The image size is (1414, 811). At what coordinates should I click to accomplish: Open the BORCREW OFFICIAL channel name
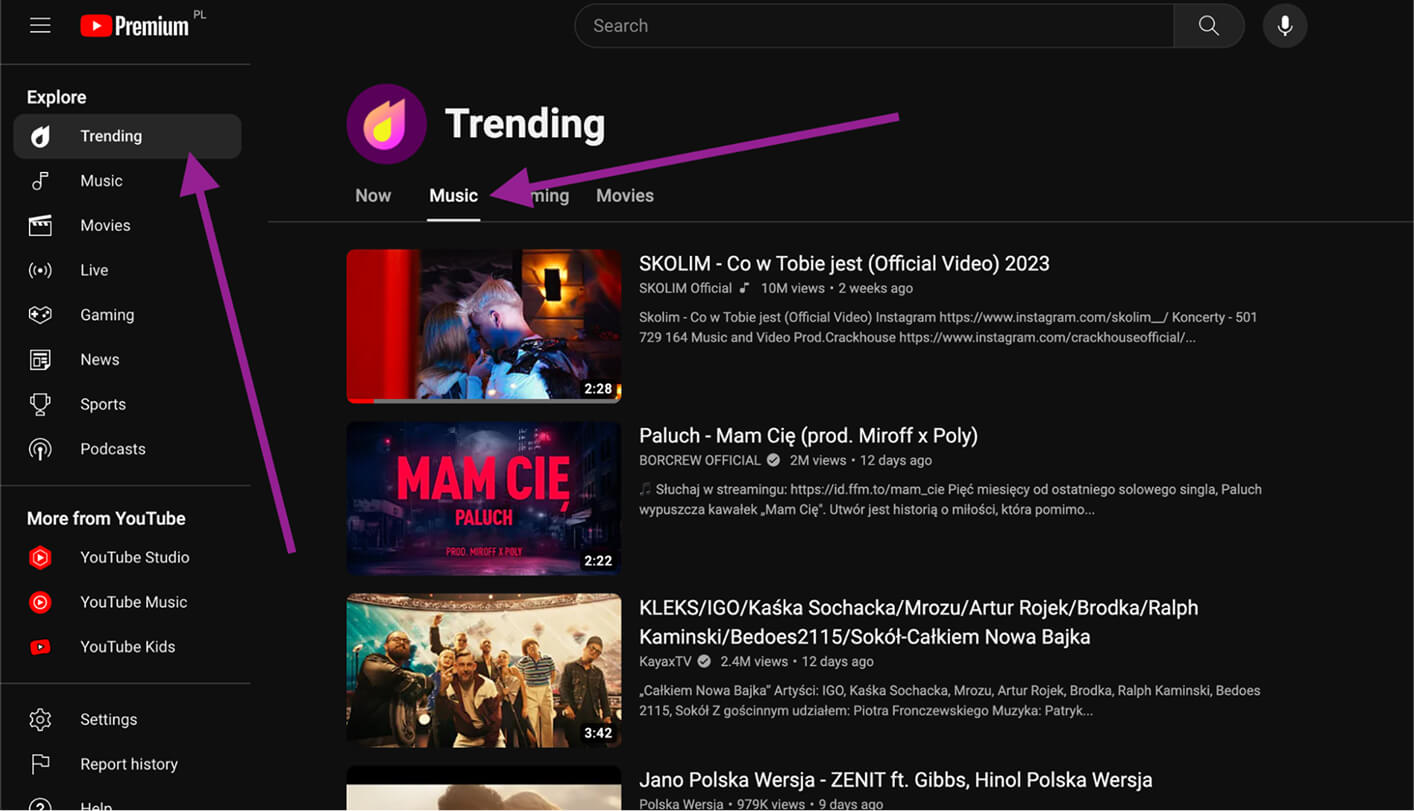(700, 461)
